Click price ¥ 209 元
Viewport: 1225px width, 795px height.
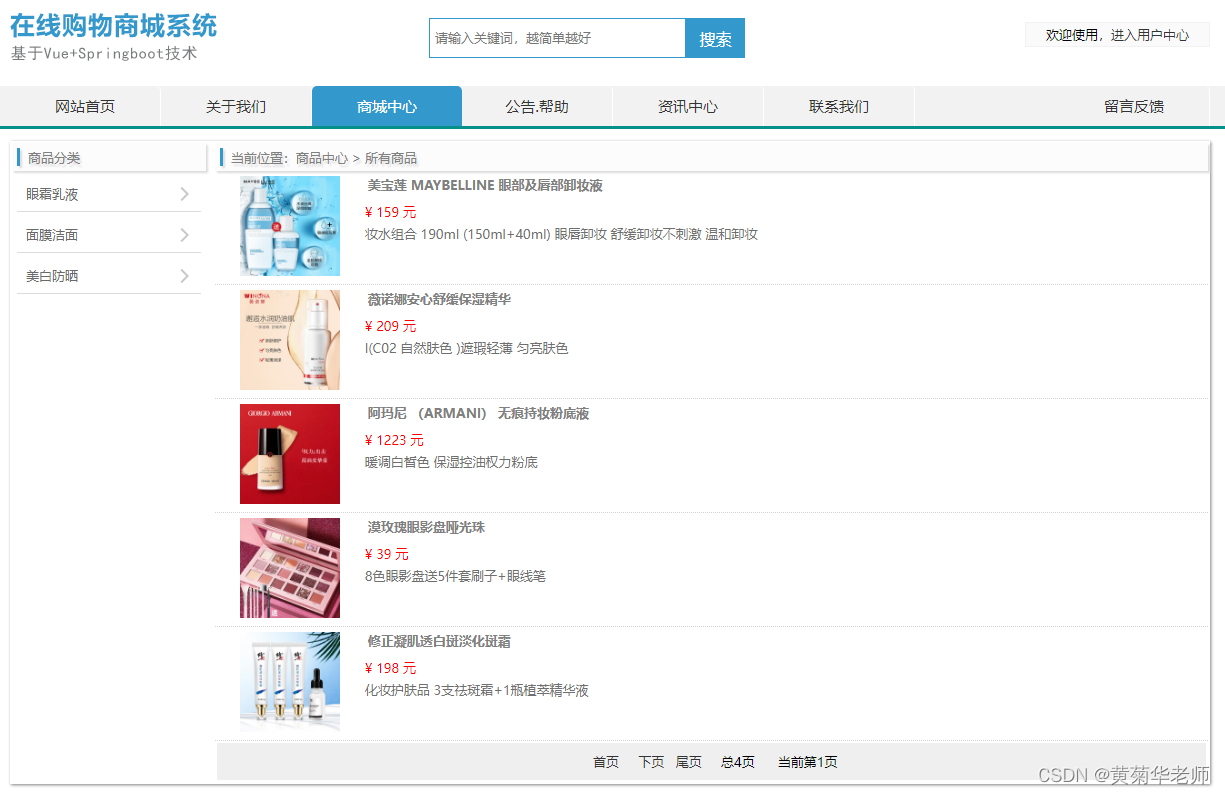click(x=391, y=326)
